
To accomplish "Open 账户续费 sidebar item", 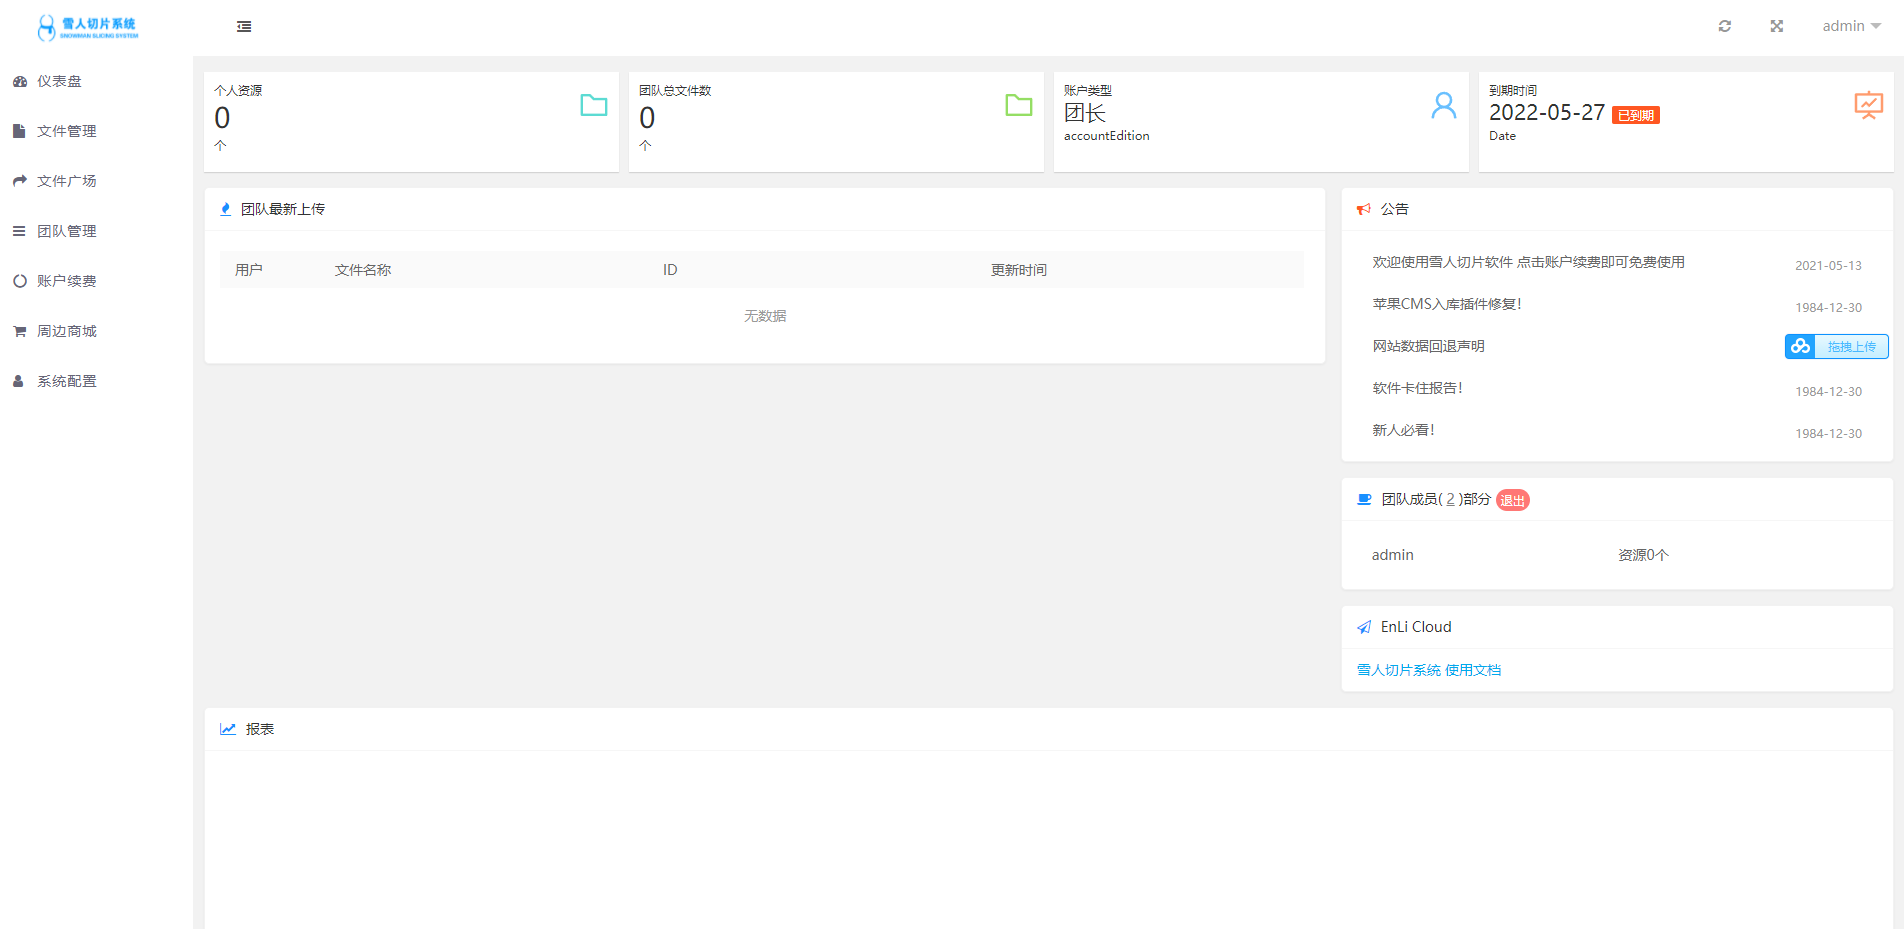I will click(x=66, y=281).
